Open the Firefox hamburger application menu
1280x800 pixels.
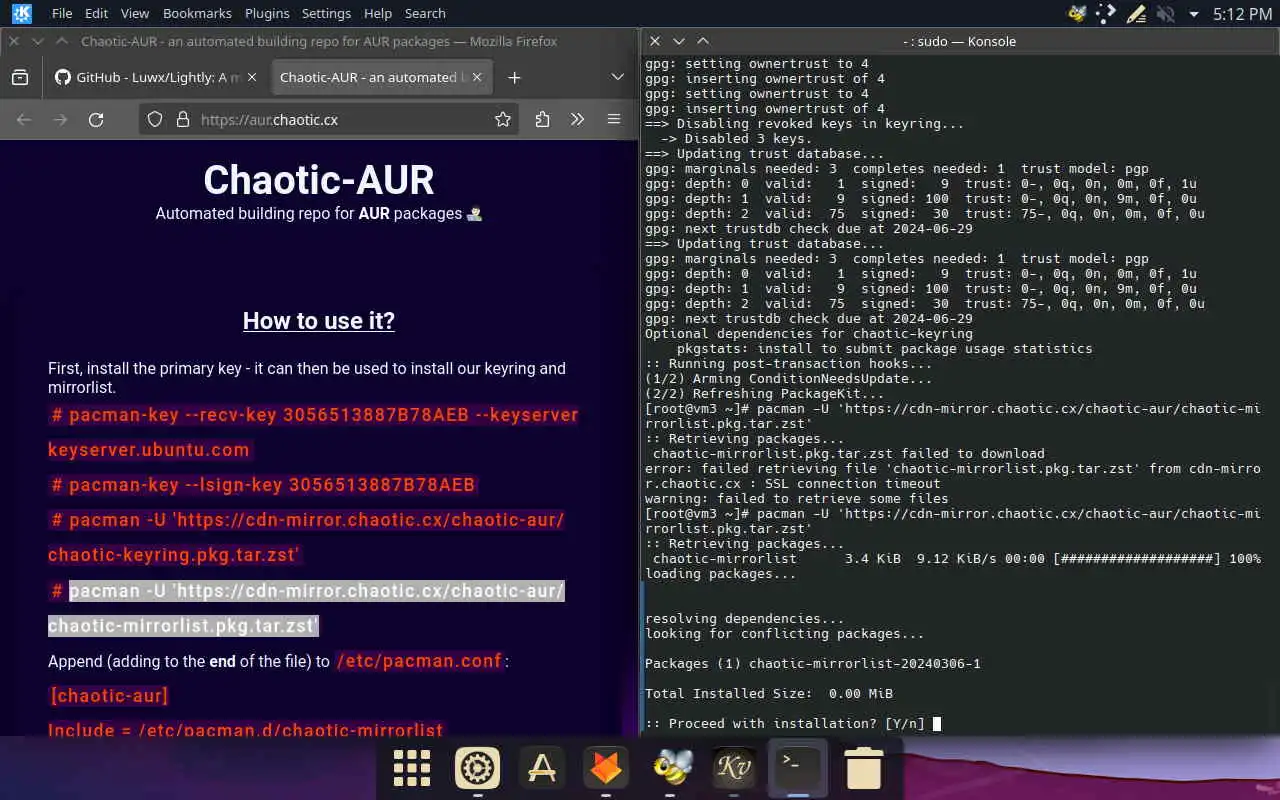(x=614, y=119)
